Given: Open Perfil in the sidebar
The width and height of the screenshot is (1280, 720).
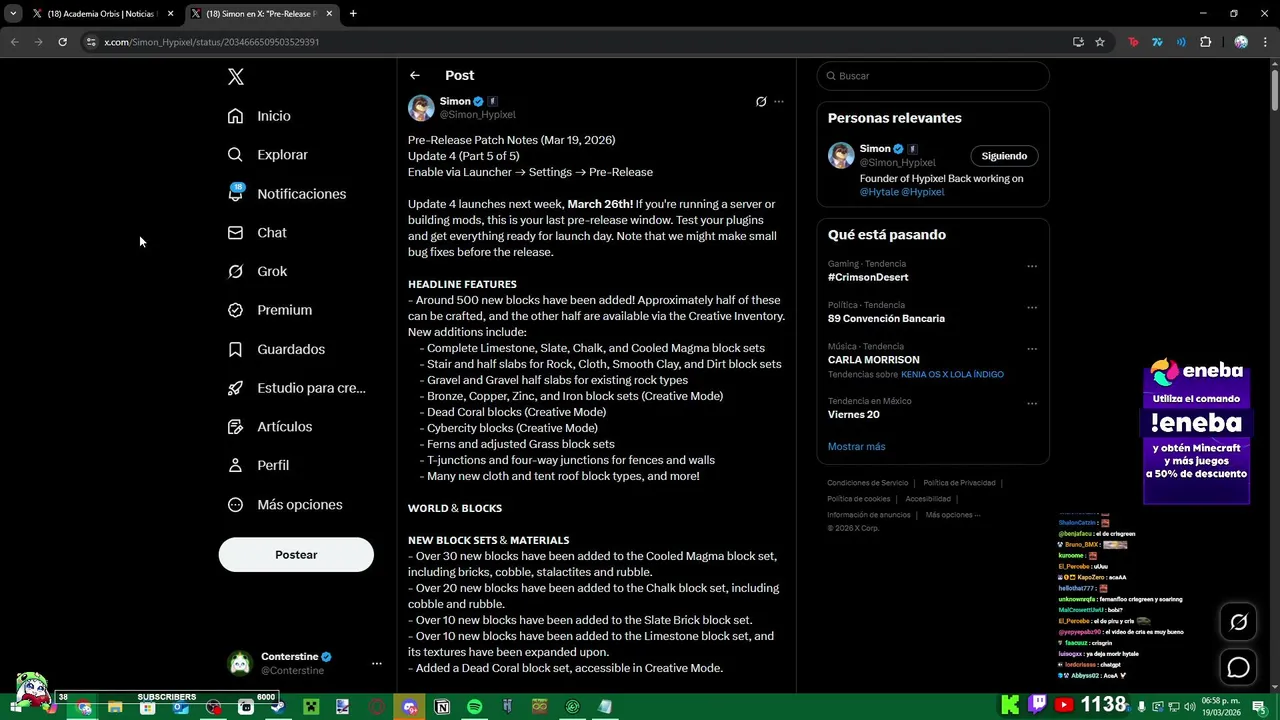Looking at the screenshot, I should click(x=258, y=466).
